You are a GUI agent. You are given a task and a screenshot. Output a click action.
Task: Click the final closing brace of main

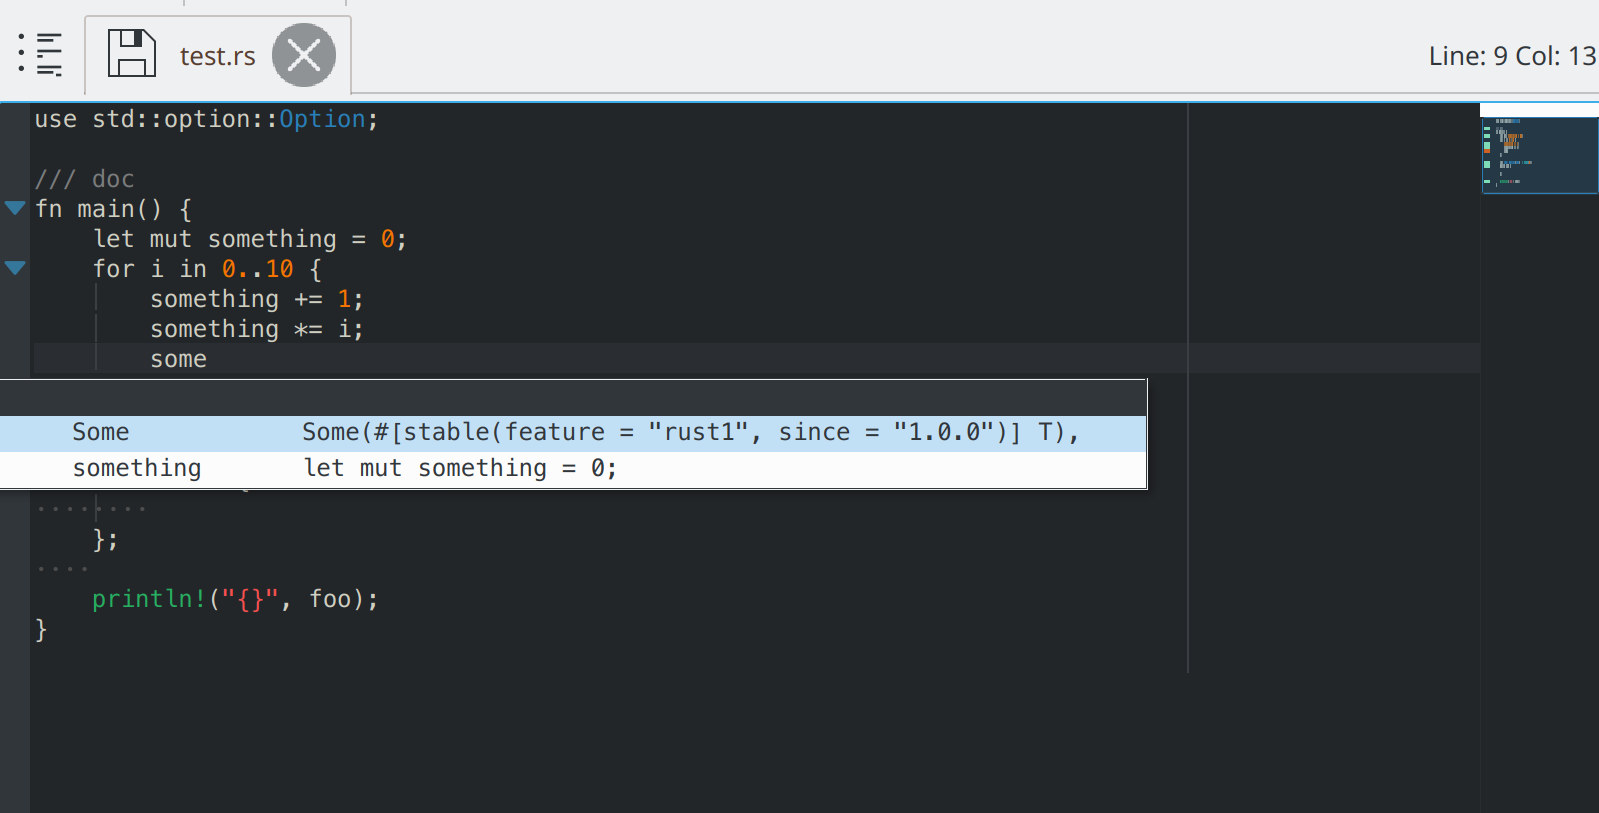(41, 630)
